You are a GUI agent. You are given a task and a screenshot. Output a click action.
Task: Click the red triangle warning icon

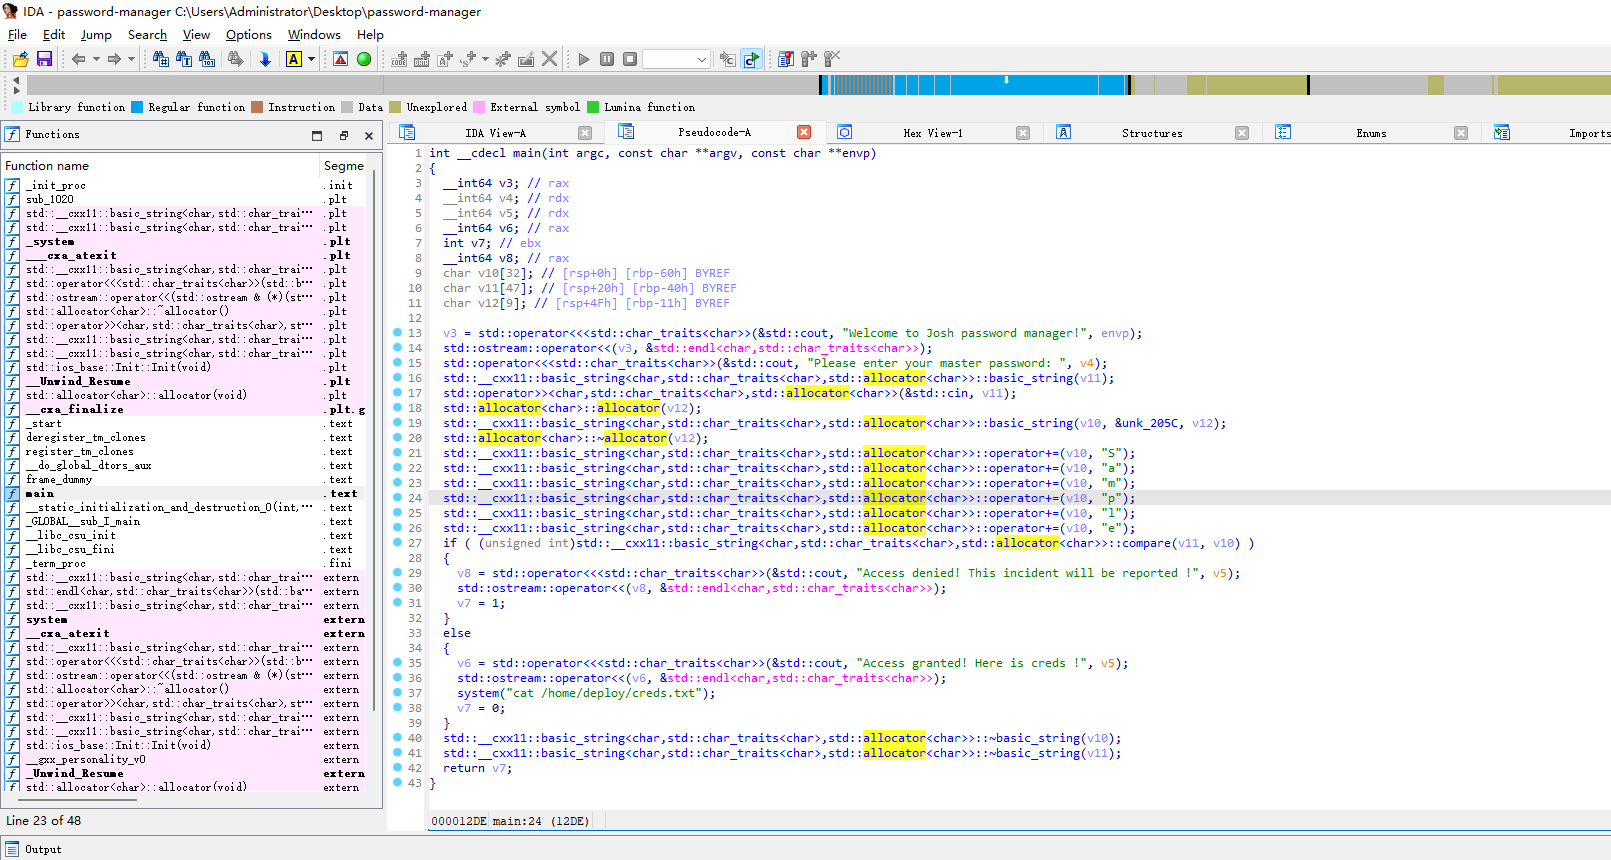[341, 59]
